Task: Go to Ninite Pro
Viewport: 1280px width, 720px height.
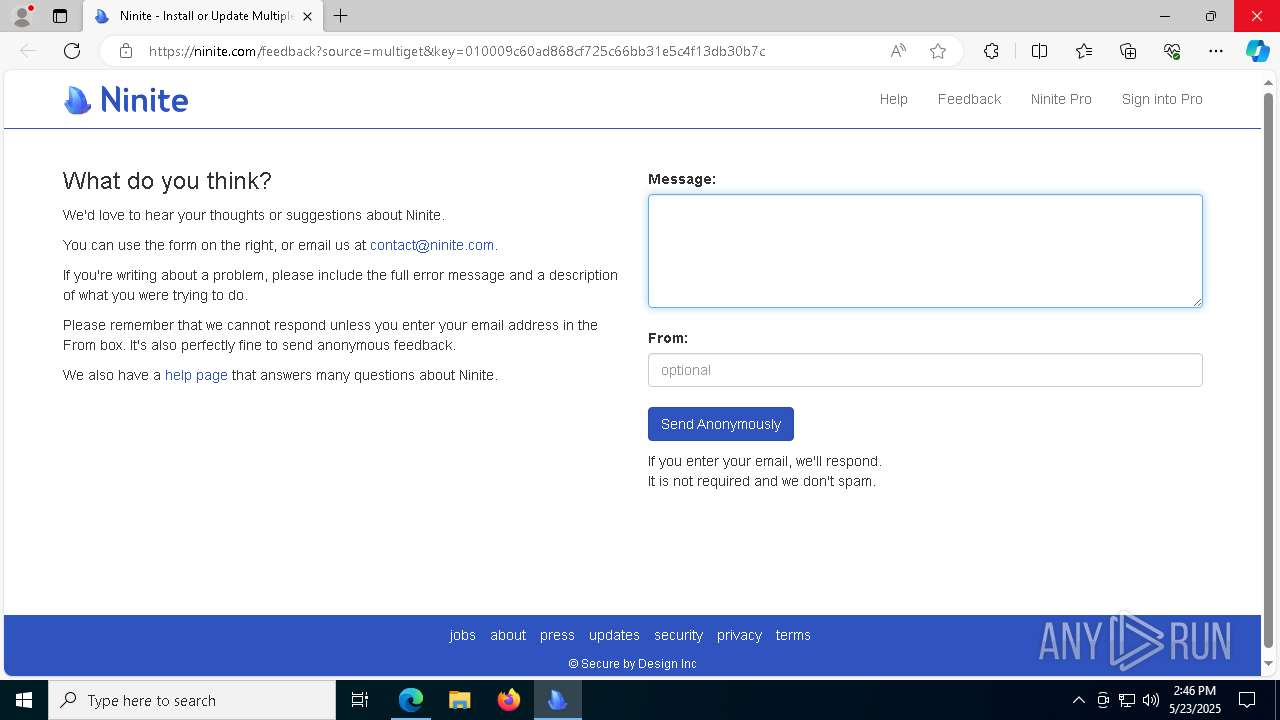Action: 1061,99
